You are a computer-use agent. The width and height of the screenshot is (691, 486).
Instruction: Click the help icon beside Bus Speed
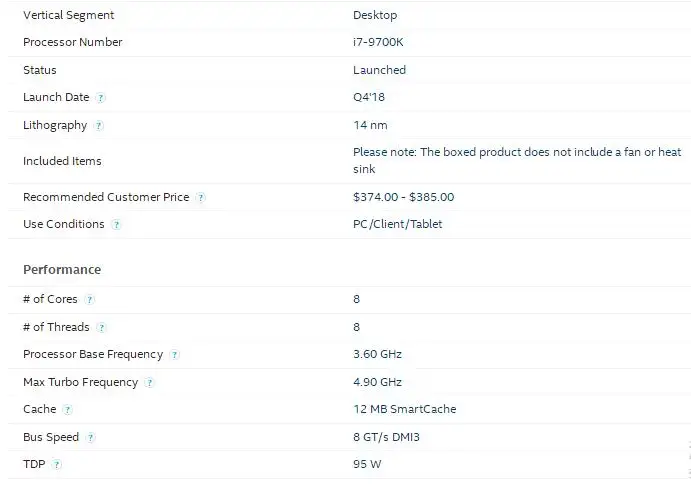(x=90, y=438)
